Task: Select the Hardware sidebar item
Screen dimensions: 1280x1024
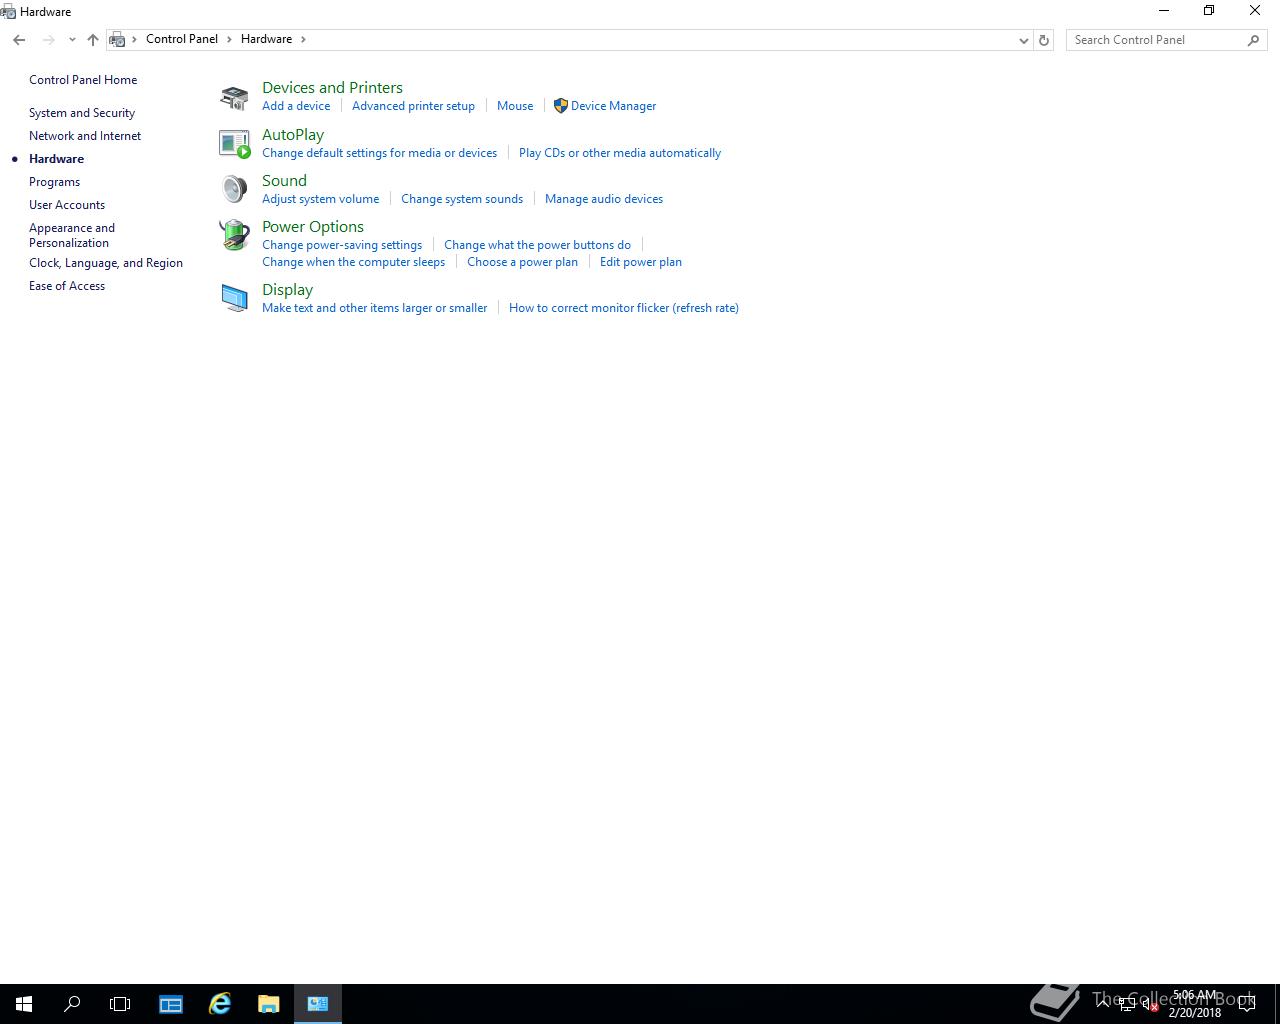Action: (x=56, y=159)
